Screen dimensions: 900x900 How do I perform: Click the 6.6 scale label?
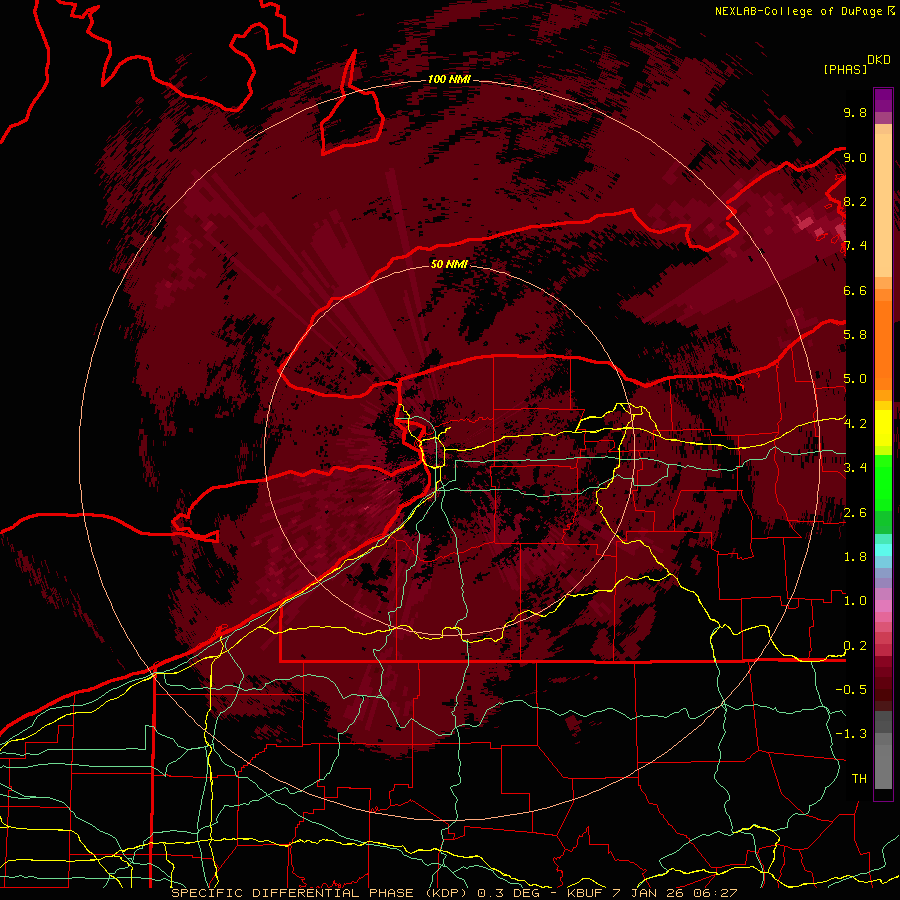(855, 290)
